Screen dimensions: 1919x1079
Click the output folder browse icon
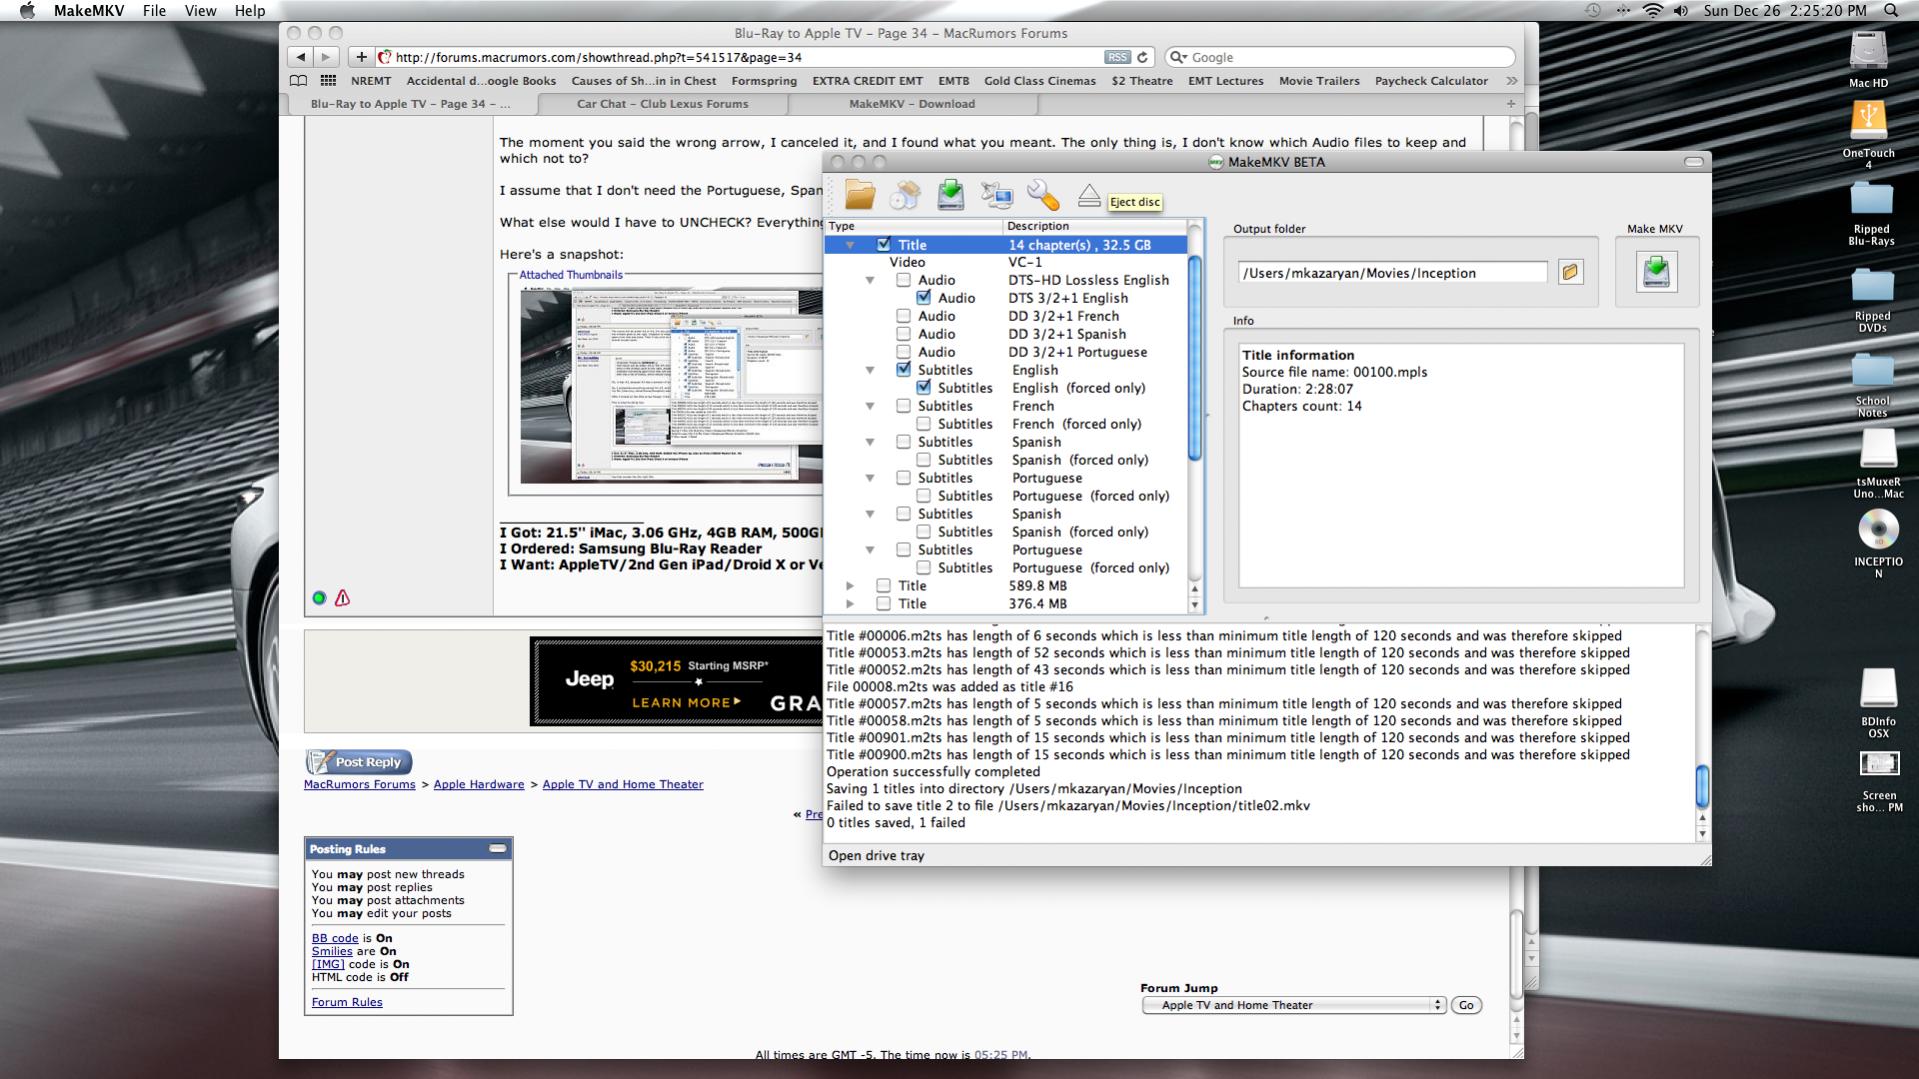coord(1570,272)
